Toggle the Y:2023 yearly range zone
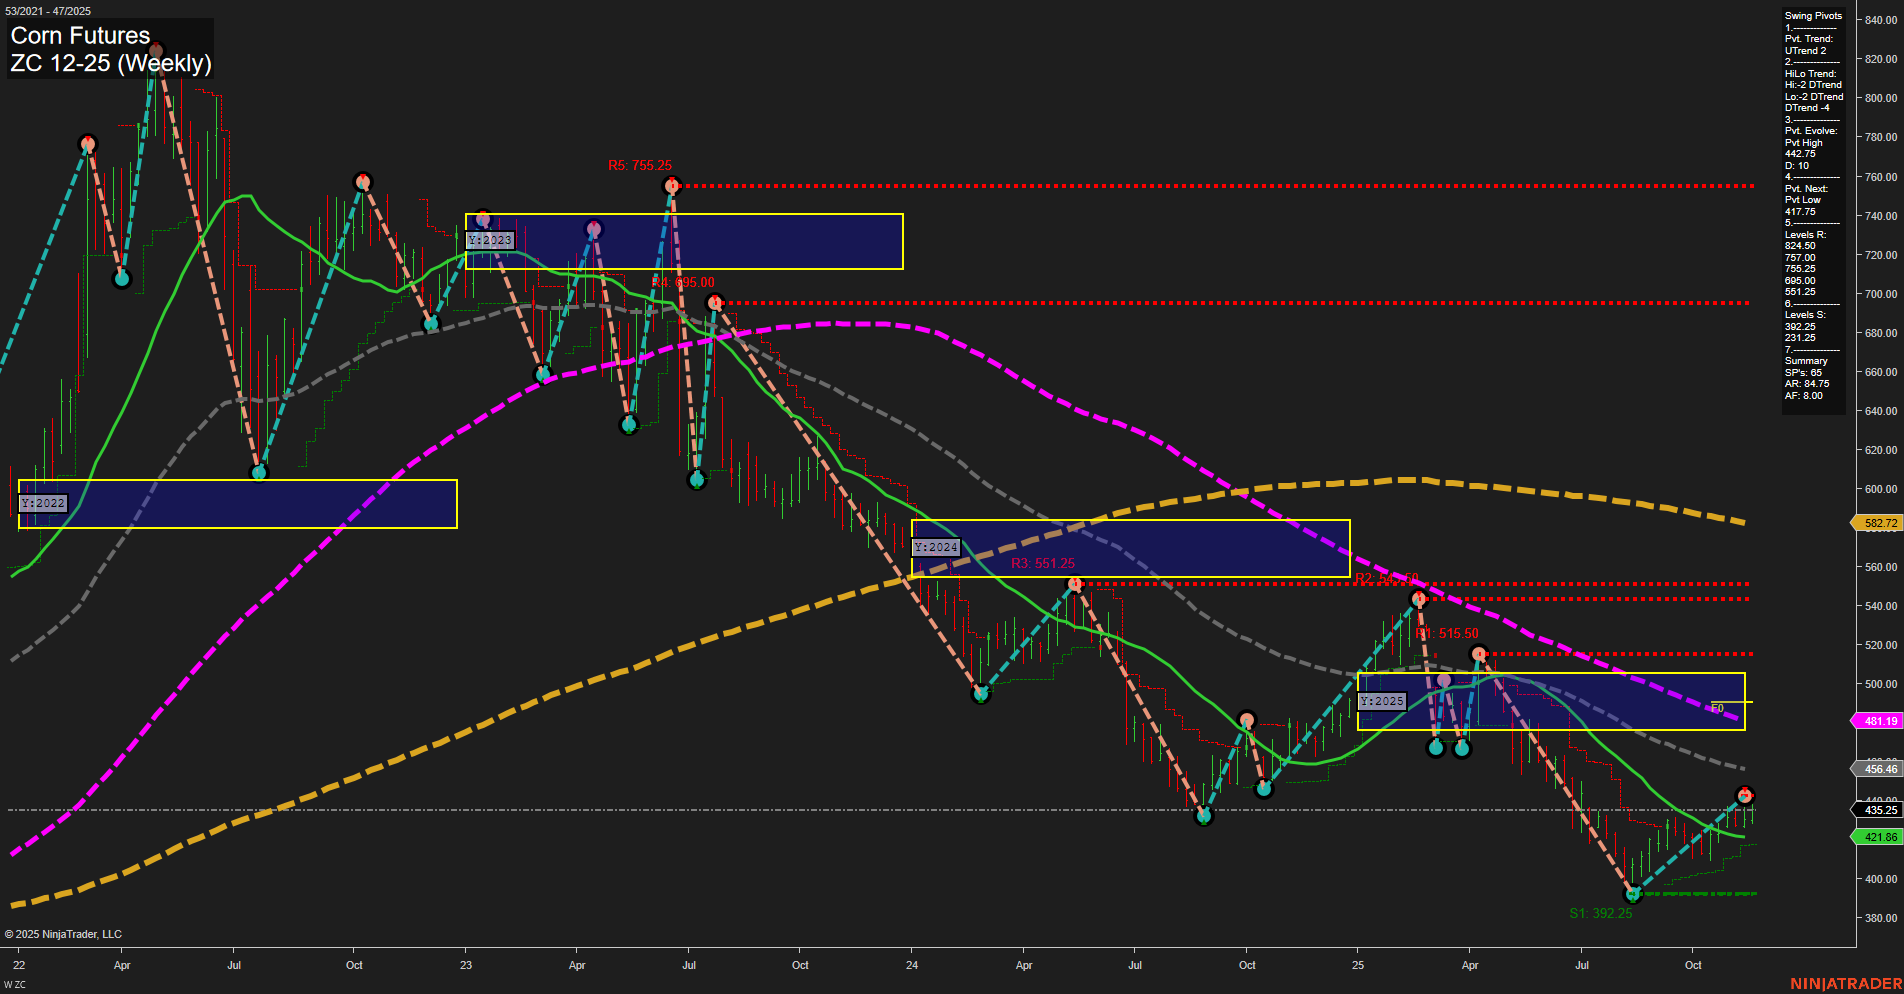1904x994 pixels. 491,240
